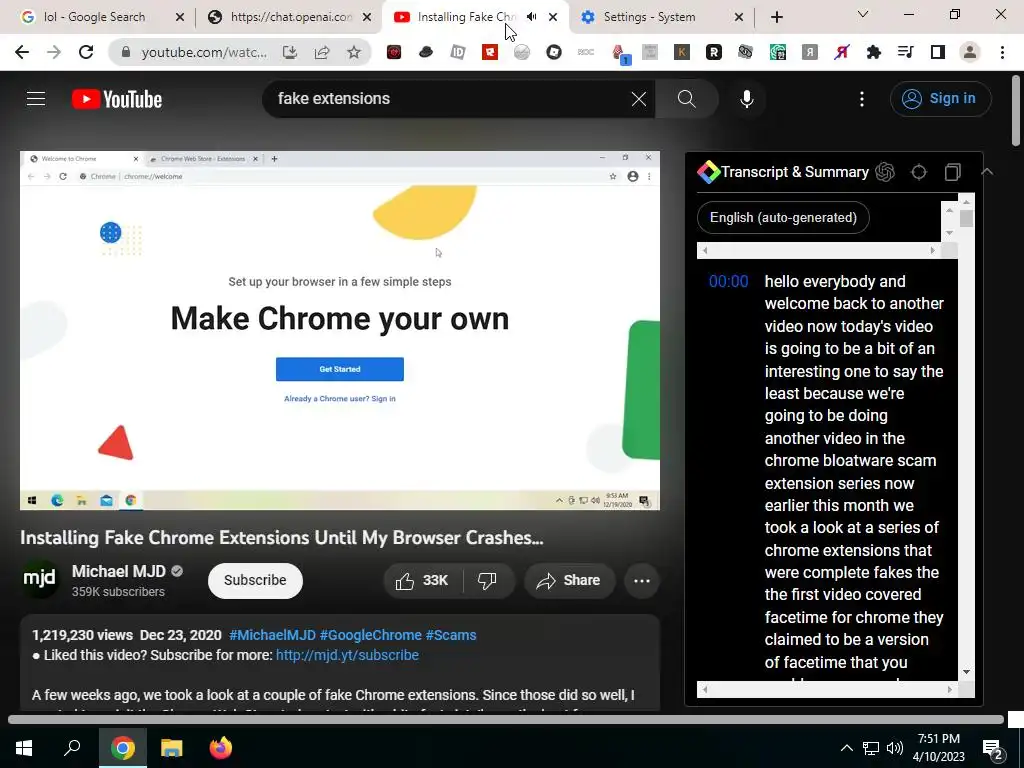Image resolution: width=1024 pixels, height=768 pixels.
Task: Run search with the magnifier button
Action: (686, 99)
